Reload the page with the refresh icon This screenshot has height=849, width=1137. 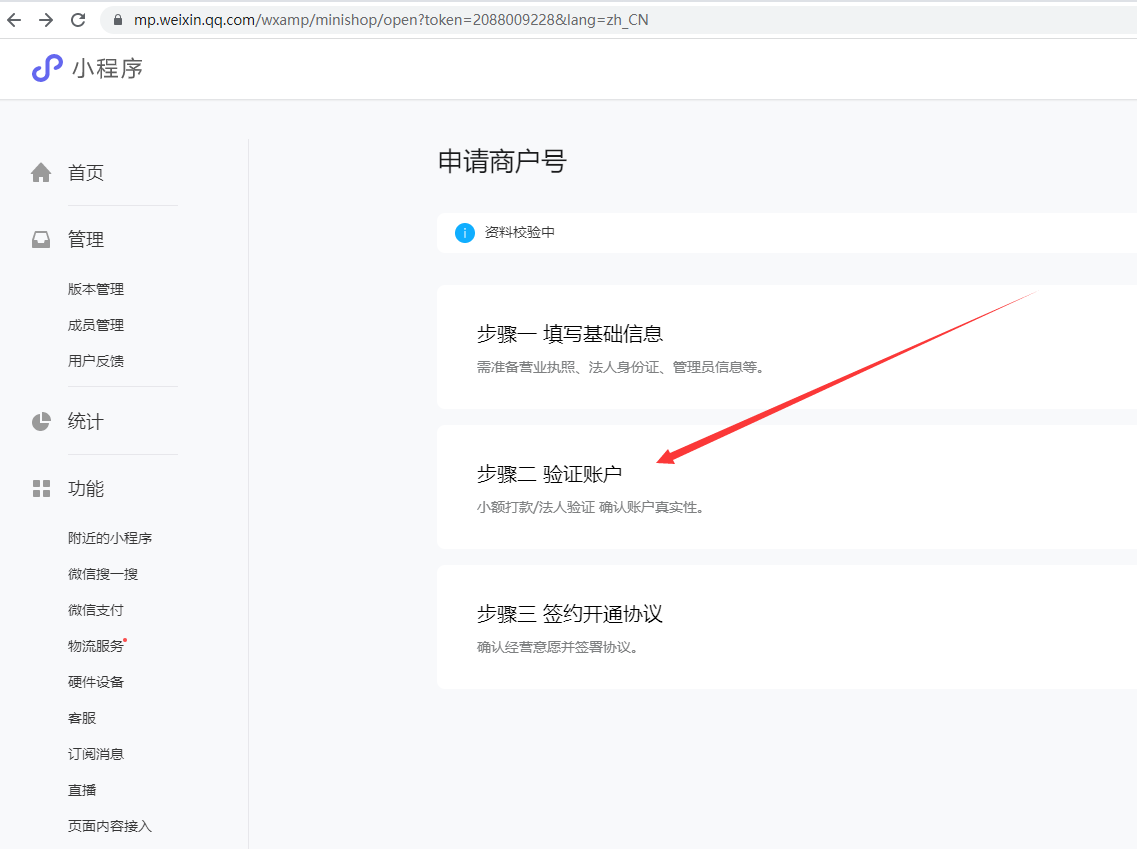tap(78, 20)
